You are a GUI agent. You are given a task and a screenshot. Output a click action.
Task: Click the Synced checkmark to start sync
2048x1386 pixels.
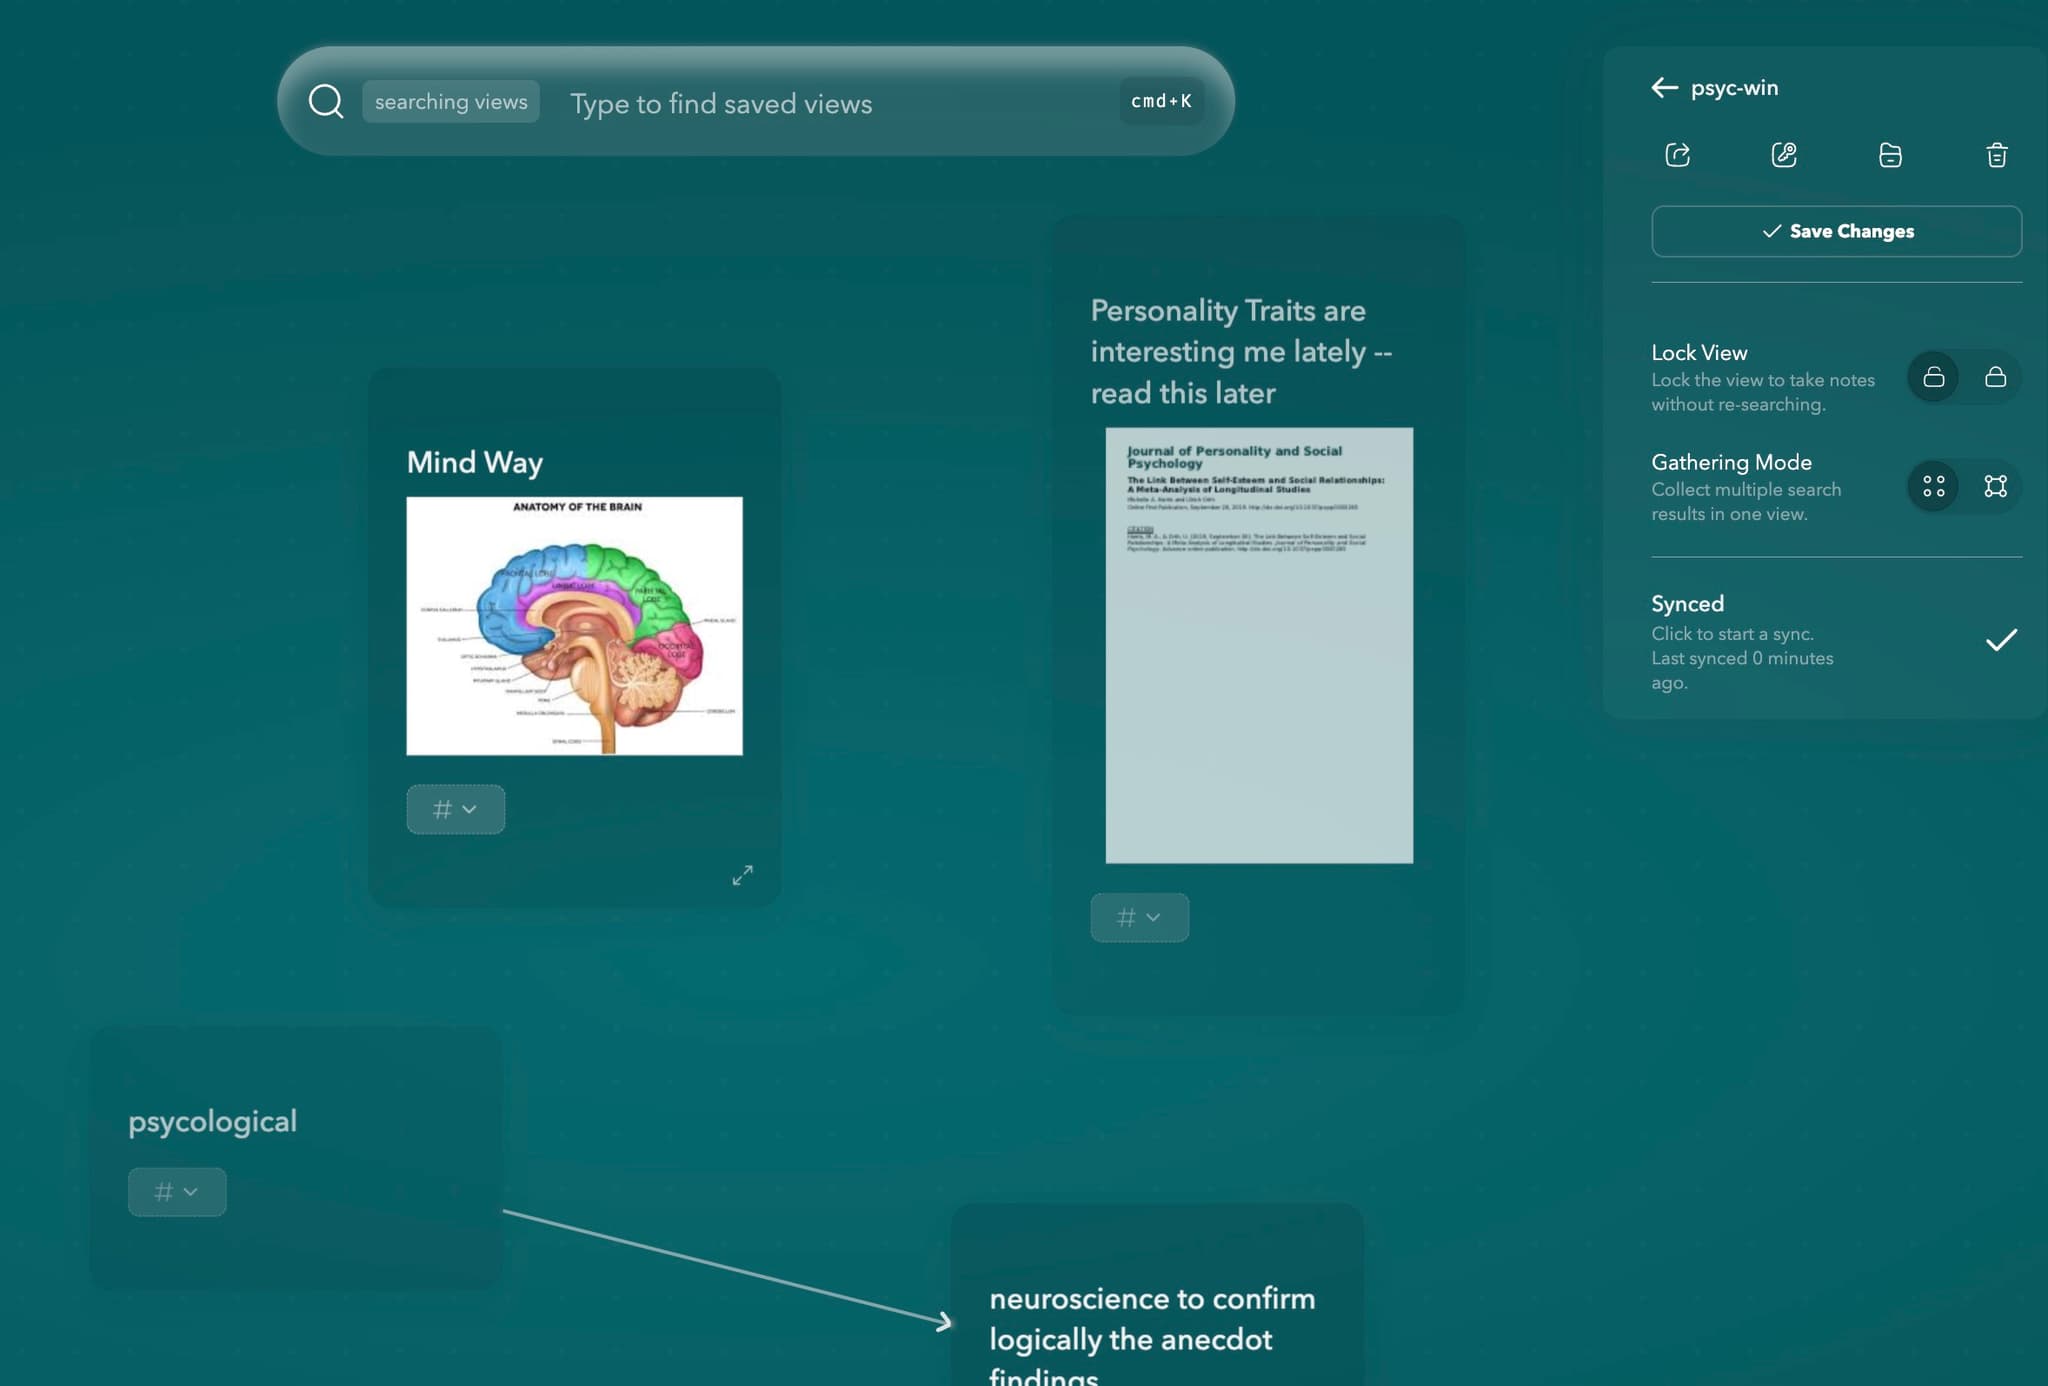2001,641
